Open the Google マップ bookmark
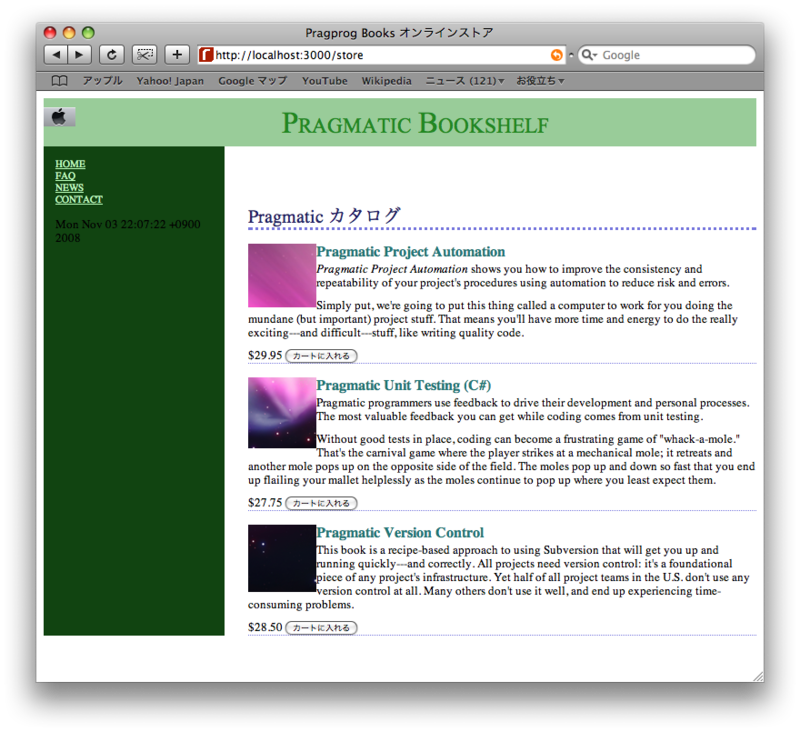 [253, 81]
